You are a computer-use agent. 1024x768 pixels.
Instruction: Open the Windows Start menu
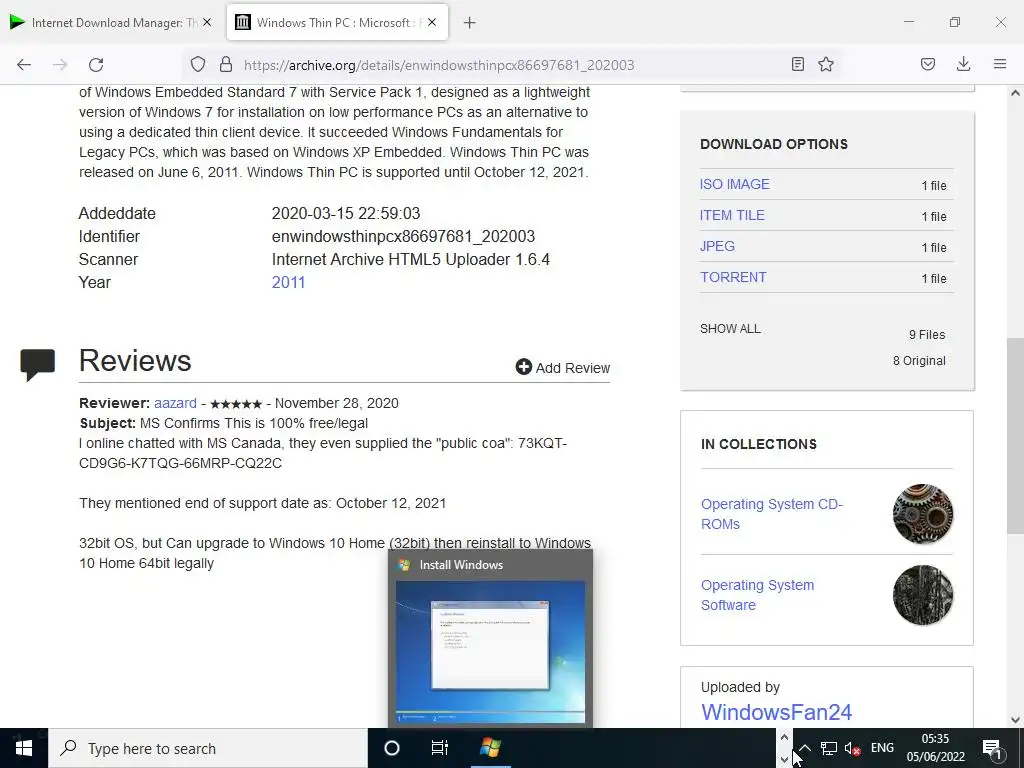click(24, 748)
